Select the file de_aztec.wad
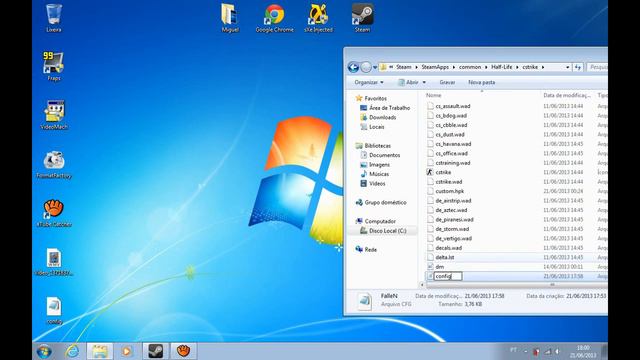This screenshot has height=360, width=640. (x=451, y=210)
